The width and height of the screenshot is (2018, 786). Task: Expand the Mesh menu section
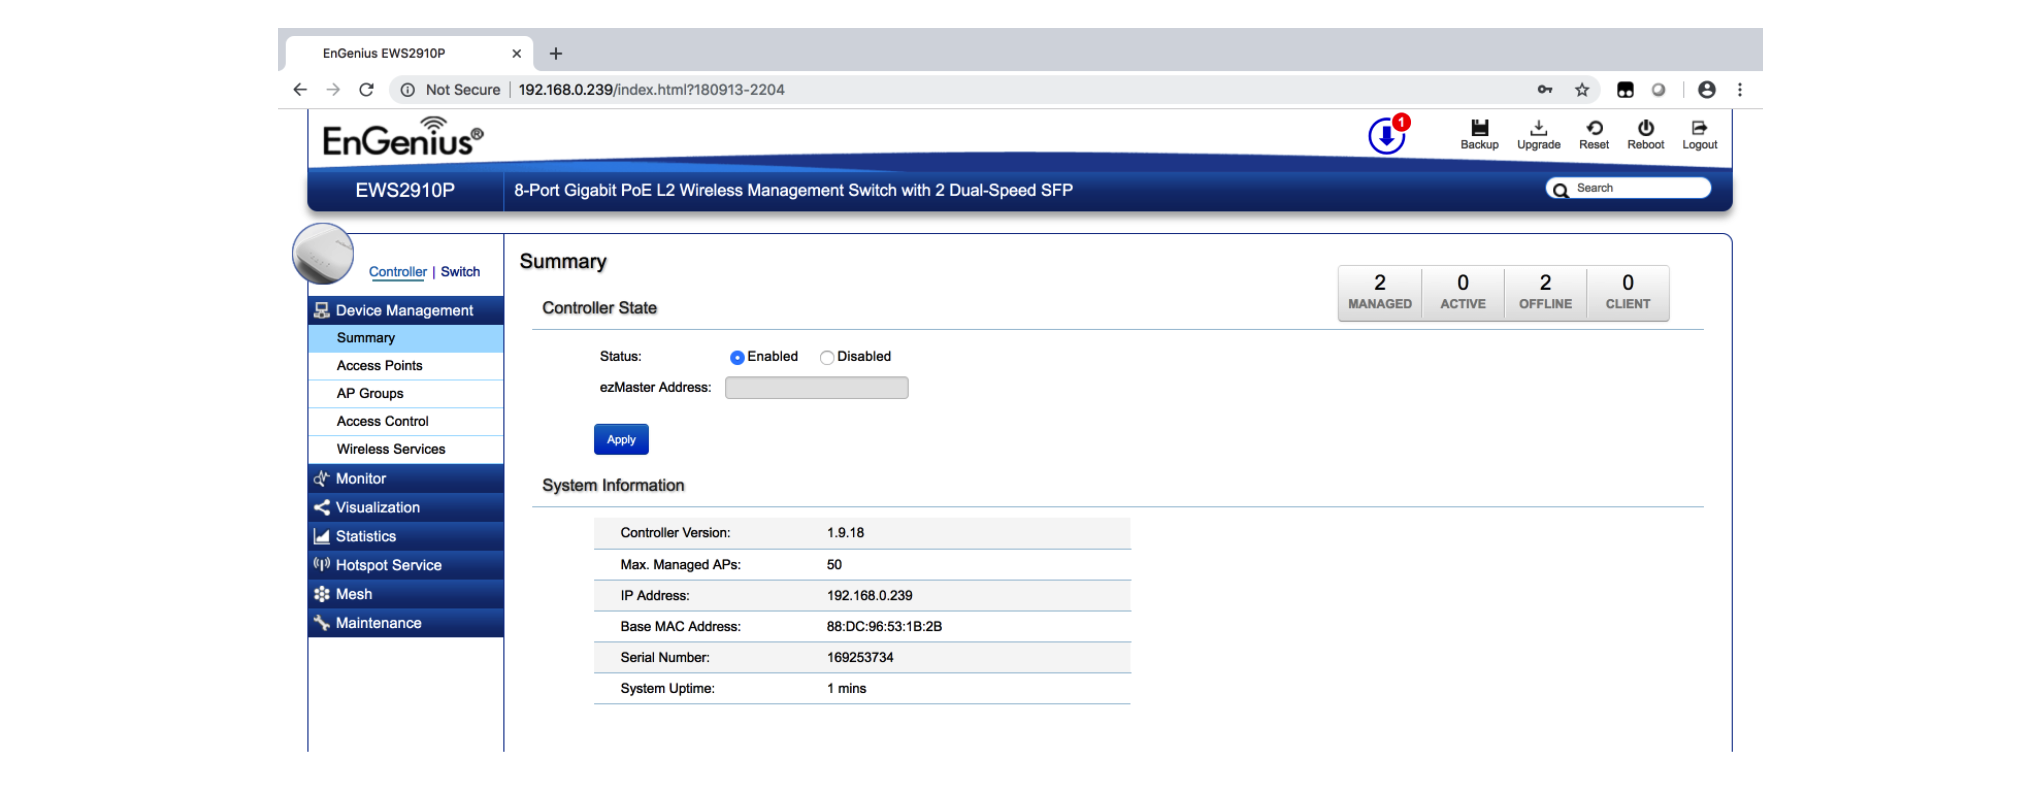click(406, 594)
